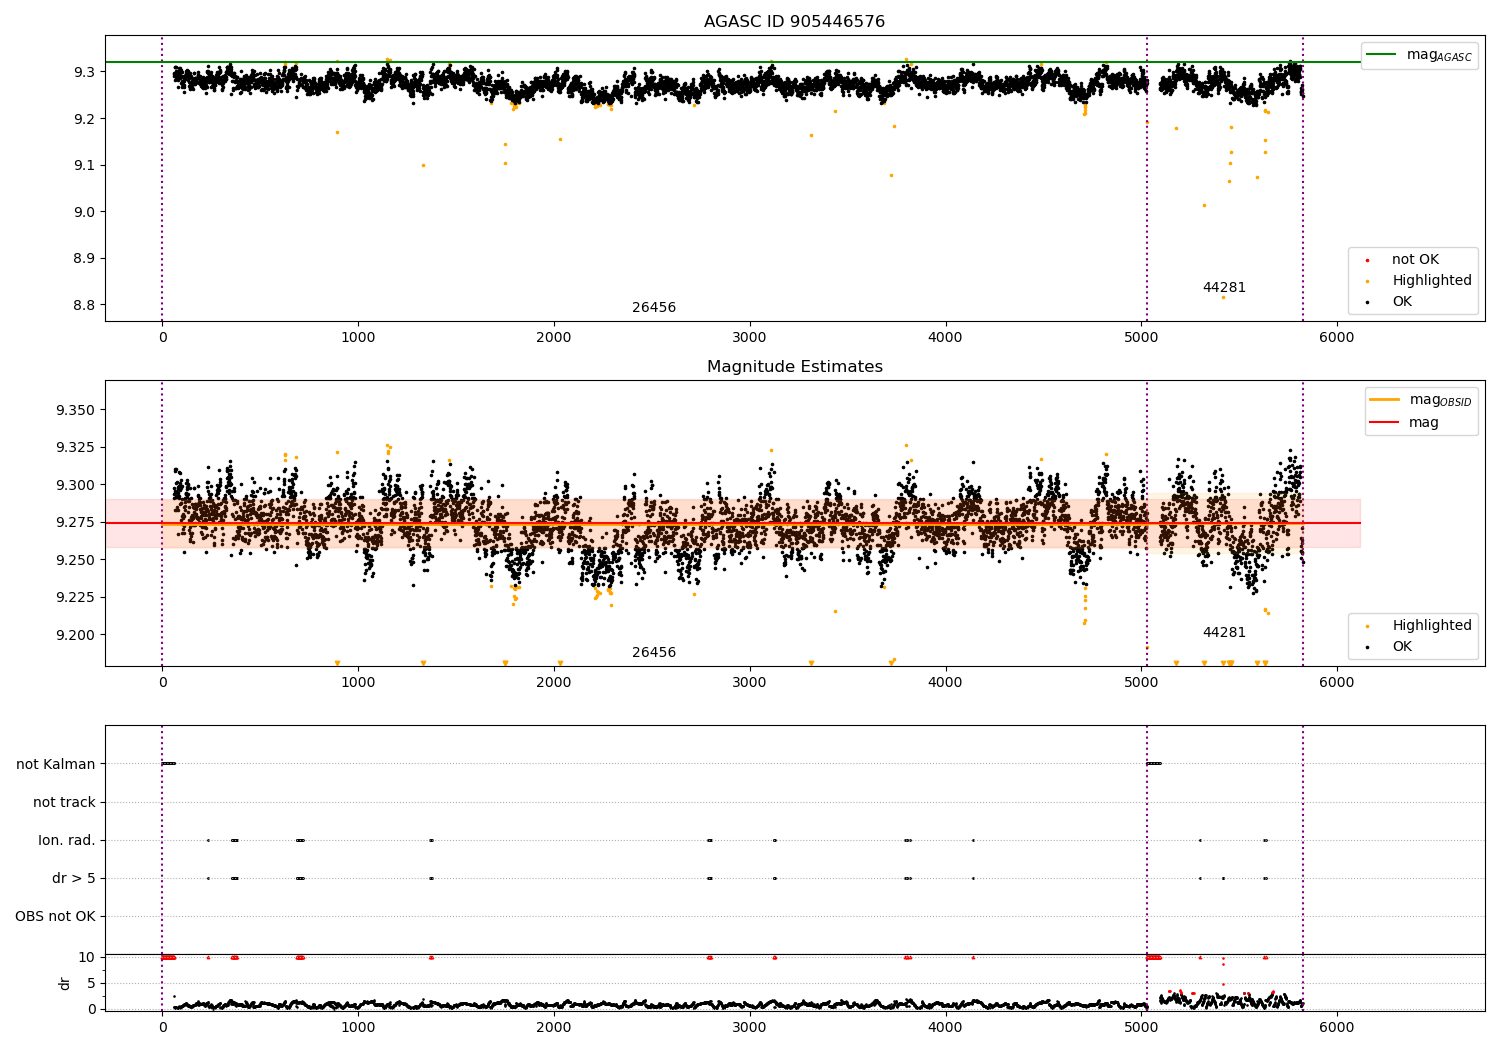Image resolution: width=1500 pixels, height=1050 pixels.
Task: Click the 10 tick on the dr axis
Action: point(87,957)
